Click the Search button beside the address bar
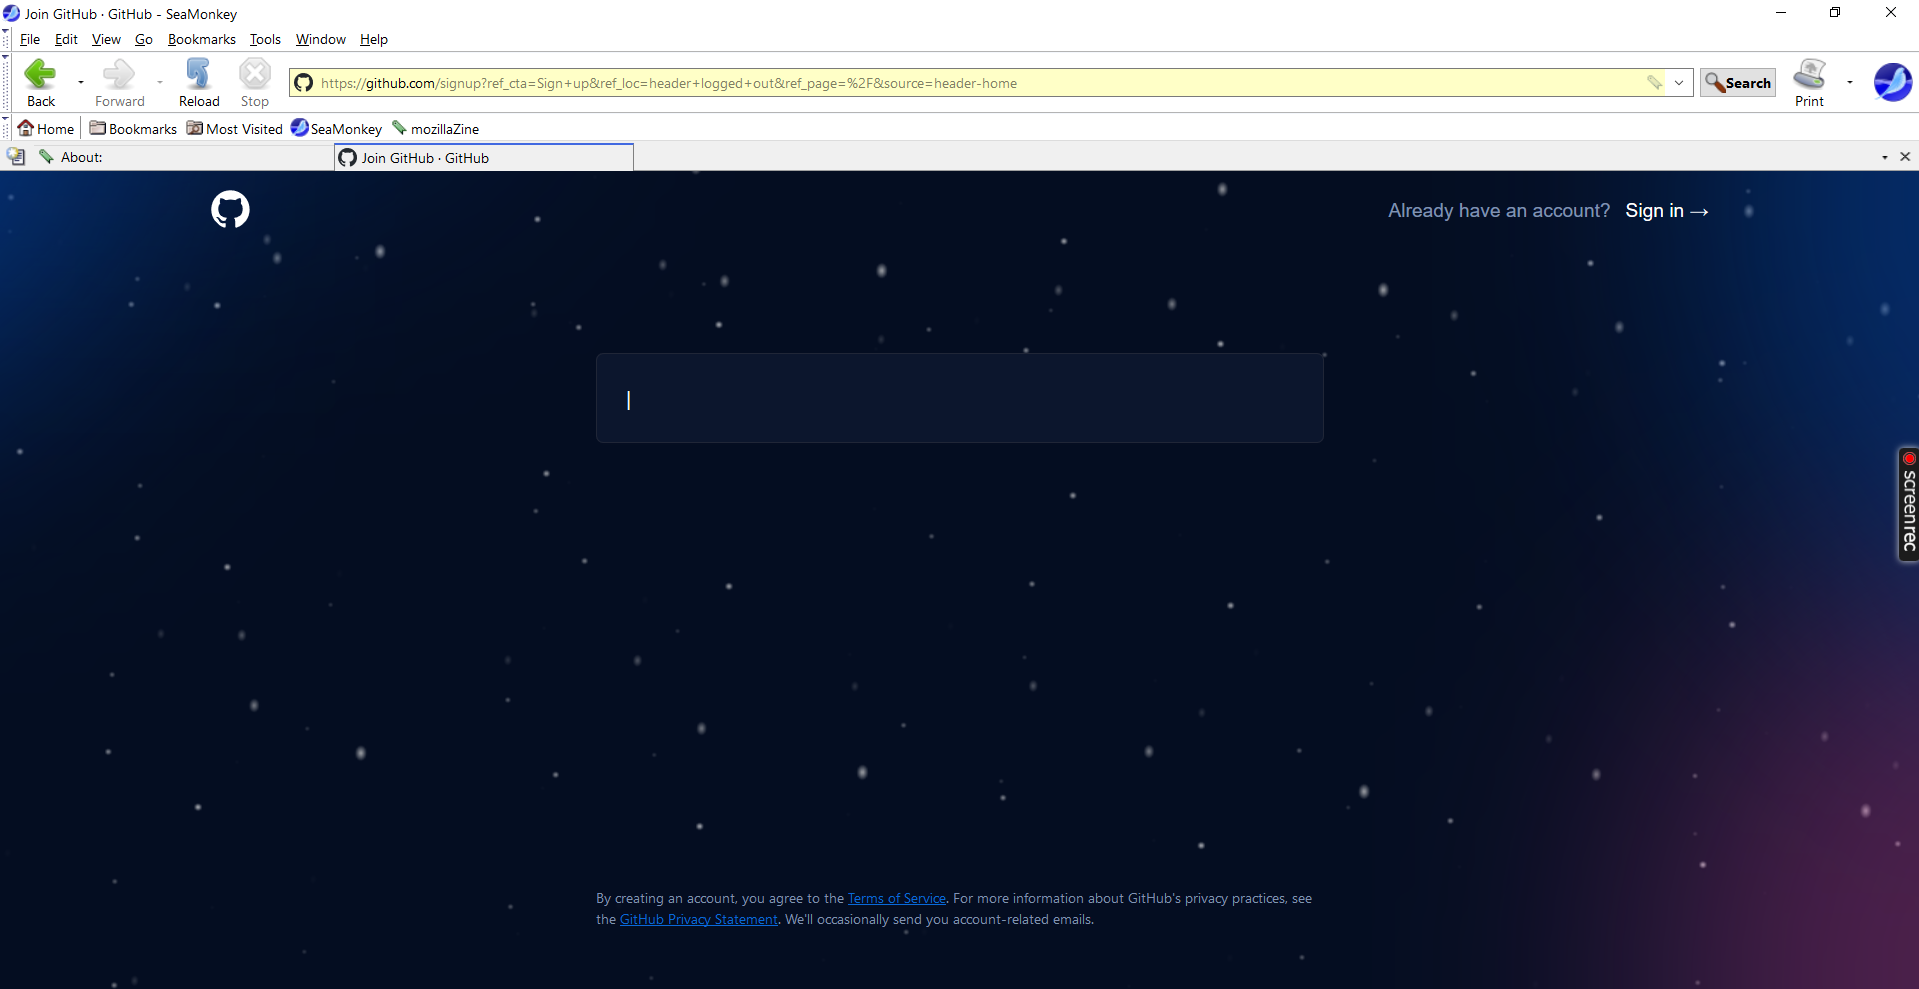The width and height of the screenshot is (1919, 989). (x=1737, y=83)
